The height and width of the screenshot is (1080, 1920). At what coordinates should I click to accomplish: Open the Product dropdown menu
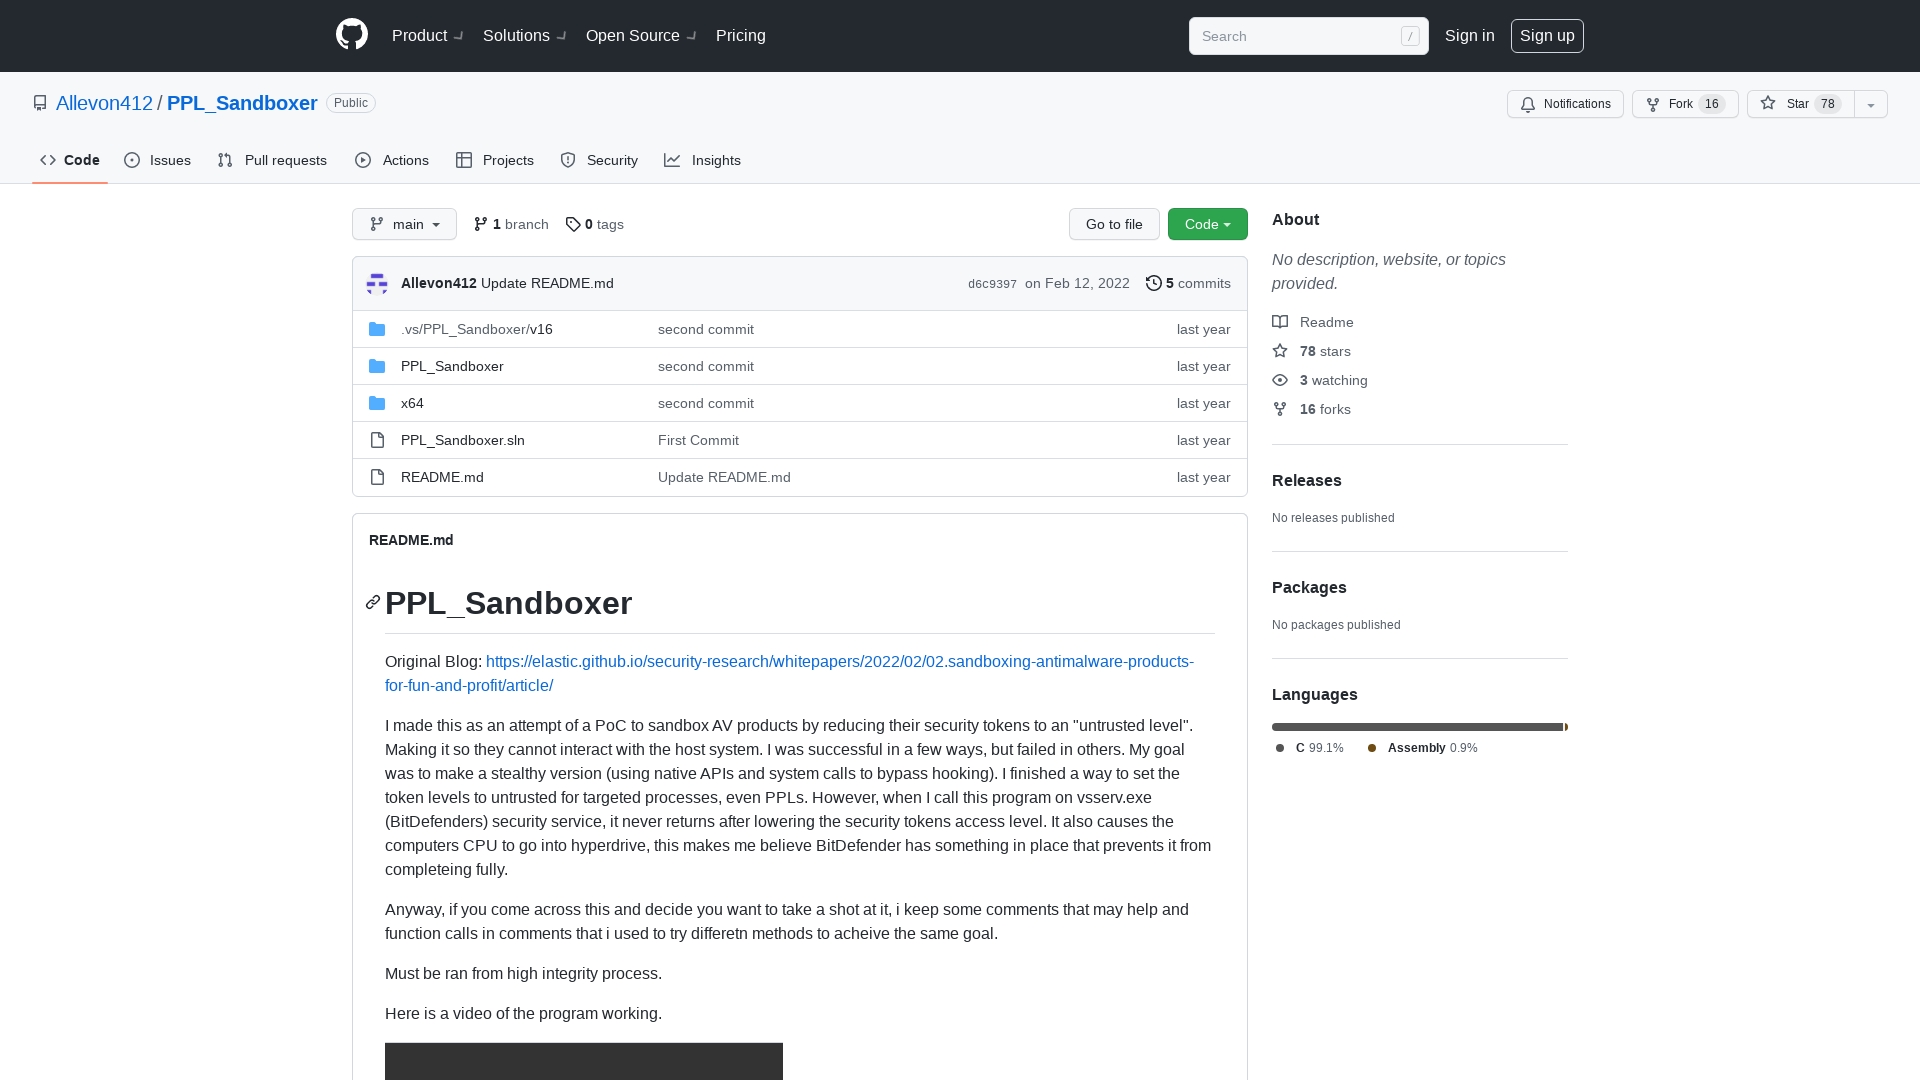[x=427, y=35]
